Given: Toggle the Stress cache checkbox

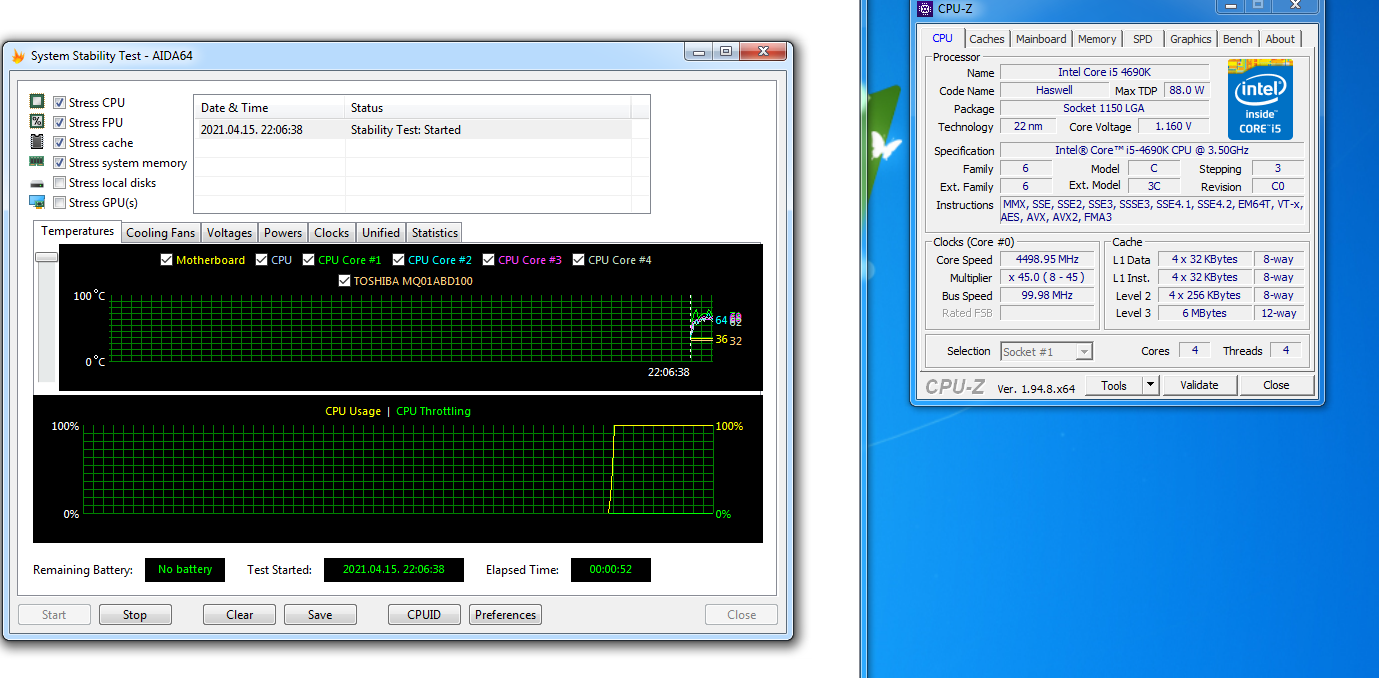Looking at the screenshot, I should 60,142.
